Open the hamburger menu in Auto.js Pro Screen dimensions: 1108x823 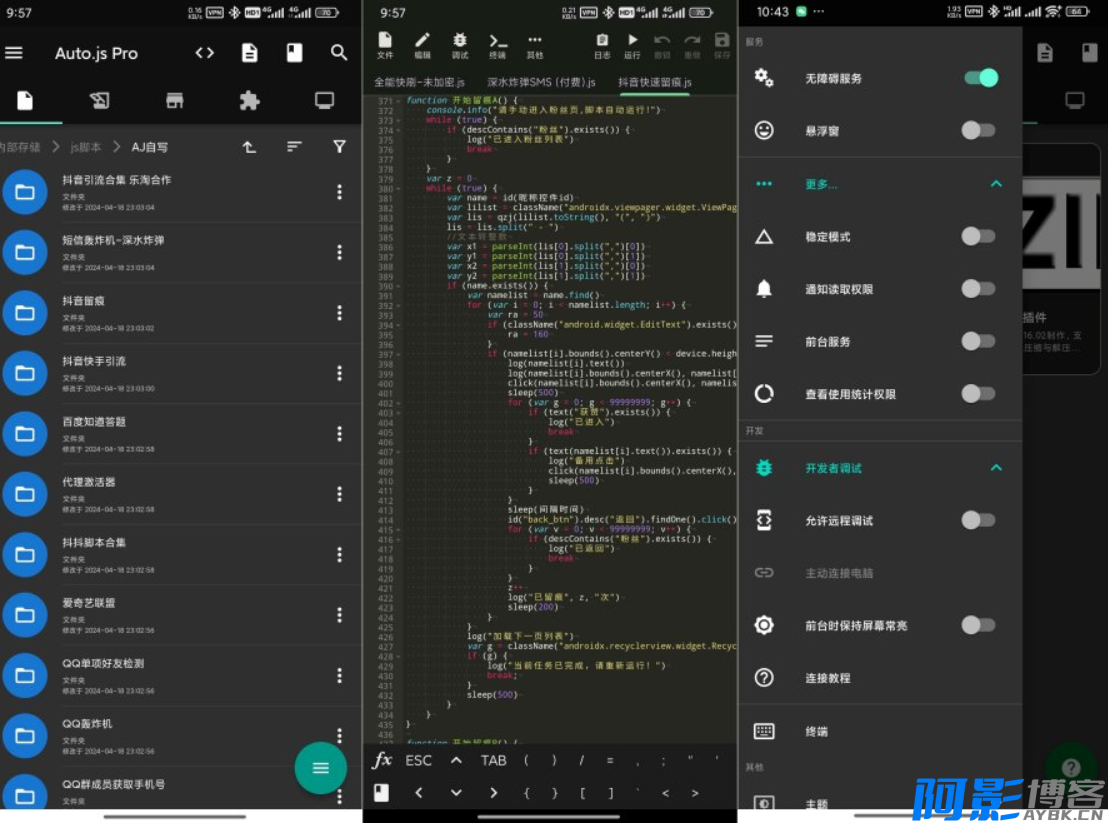(14, 53)
